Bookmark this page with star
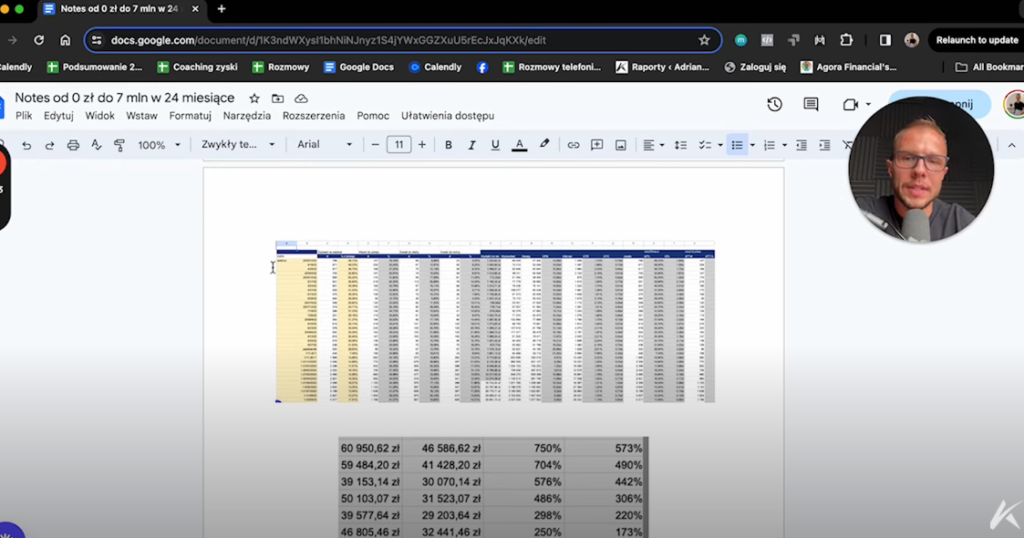The image size is (1024, 538). (704, 40)
